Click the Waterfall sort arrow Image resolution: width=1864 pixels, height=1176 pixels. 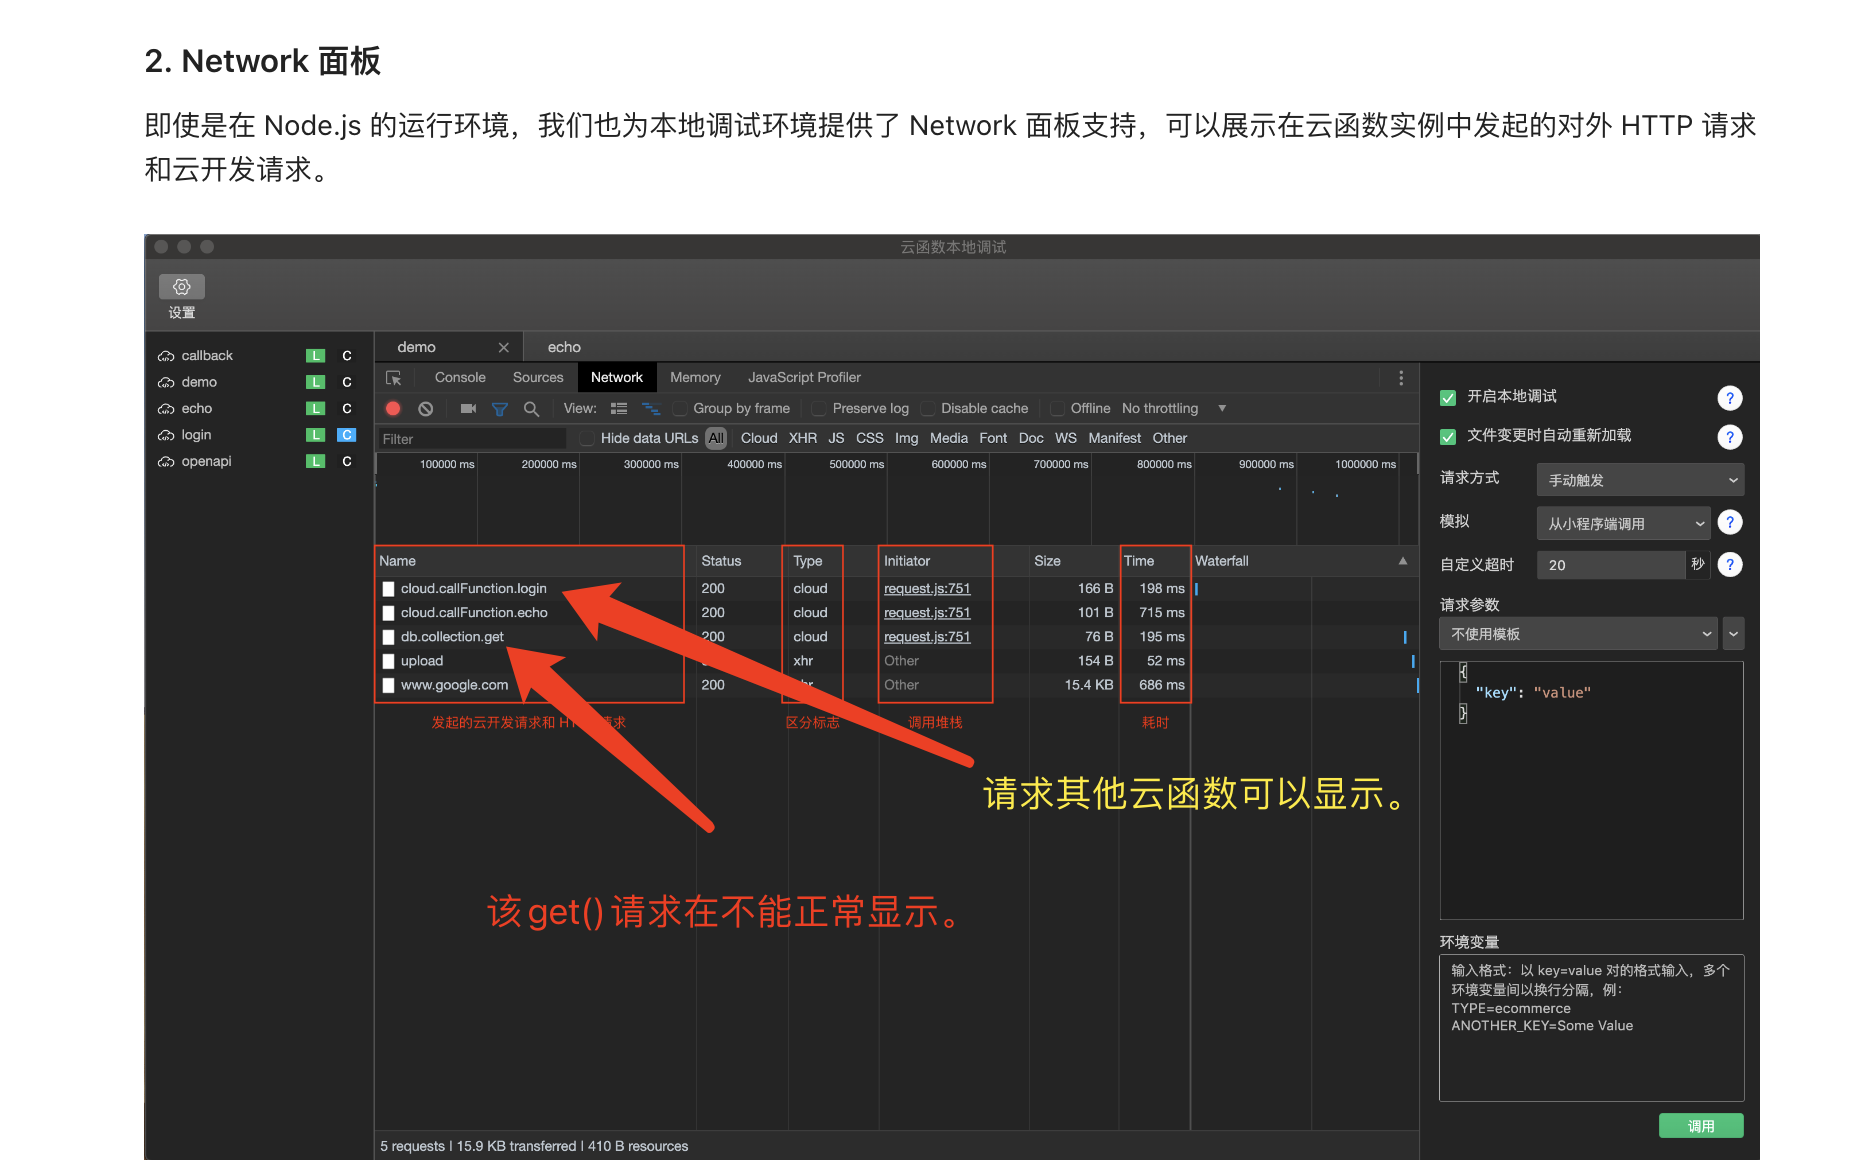(1403, 561)
